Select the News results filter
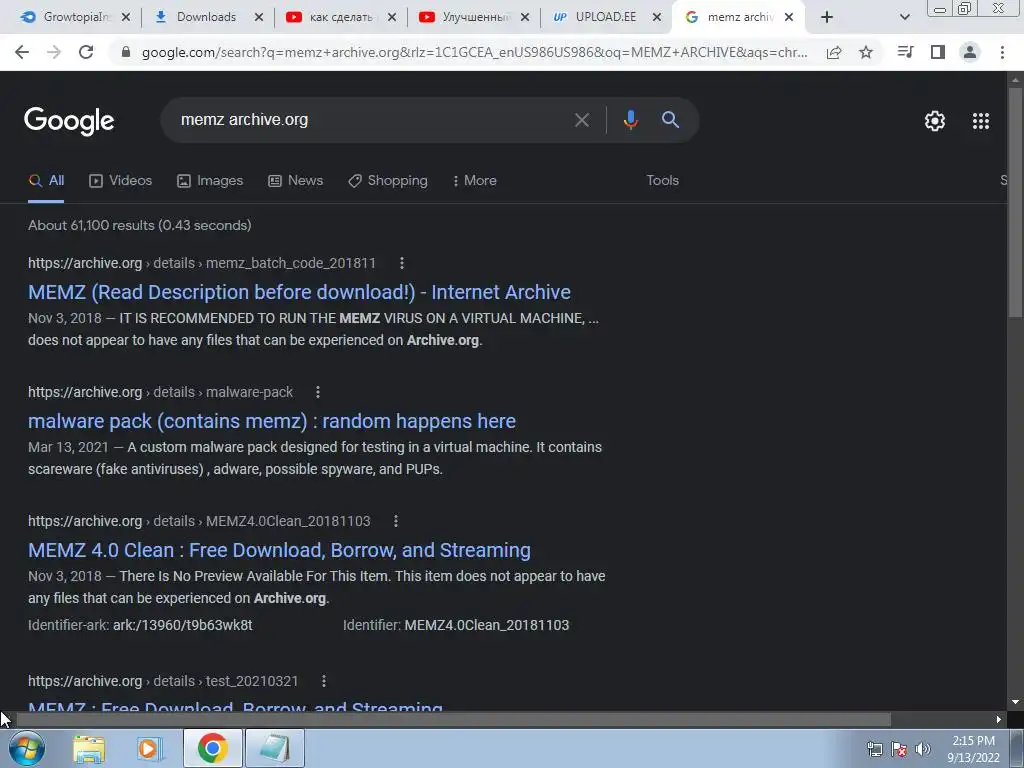The height and width of the screenshot is (768, 1024). click(296, 180)
